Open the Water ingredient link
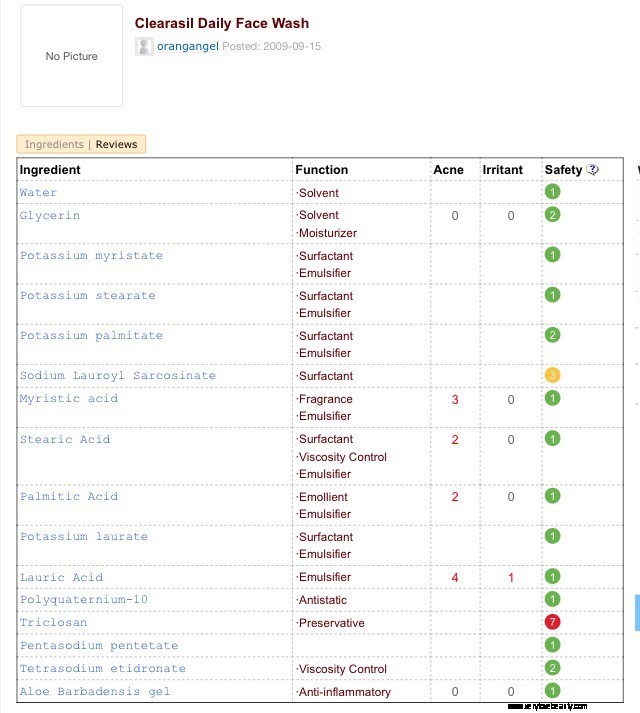Screen dimensions: 640x713 [38, 192]
